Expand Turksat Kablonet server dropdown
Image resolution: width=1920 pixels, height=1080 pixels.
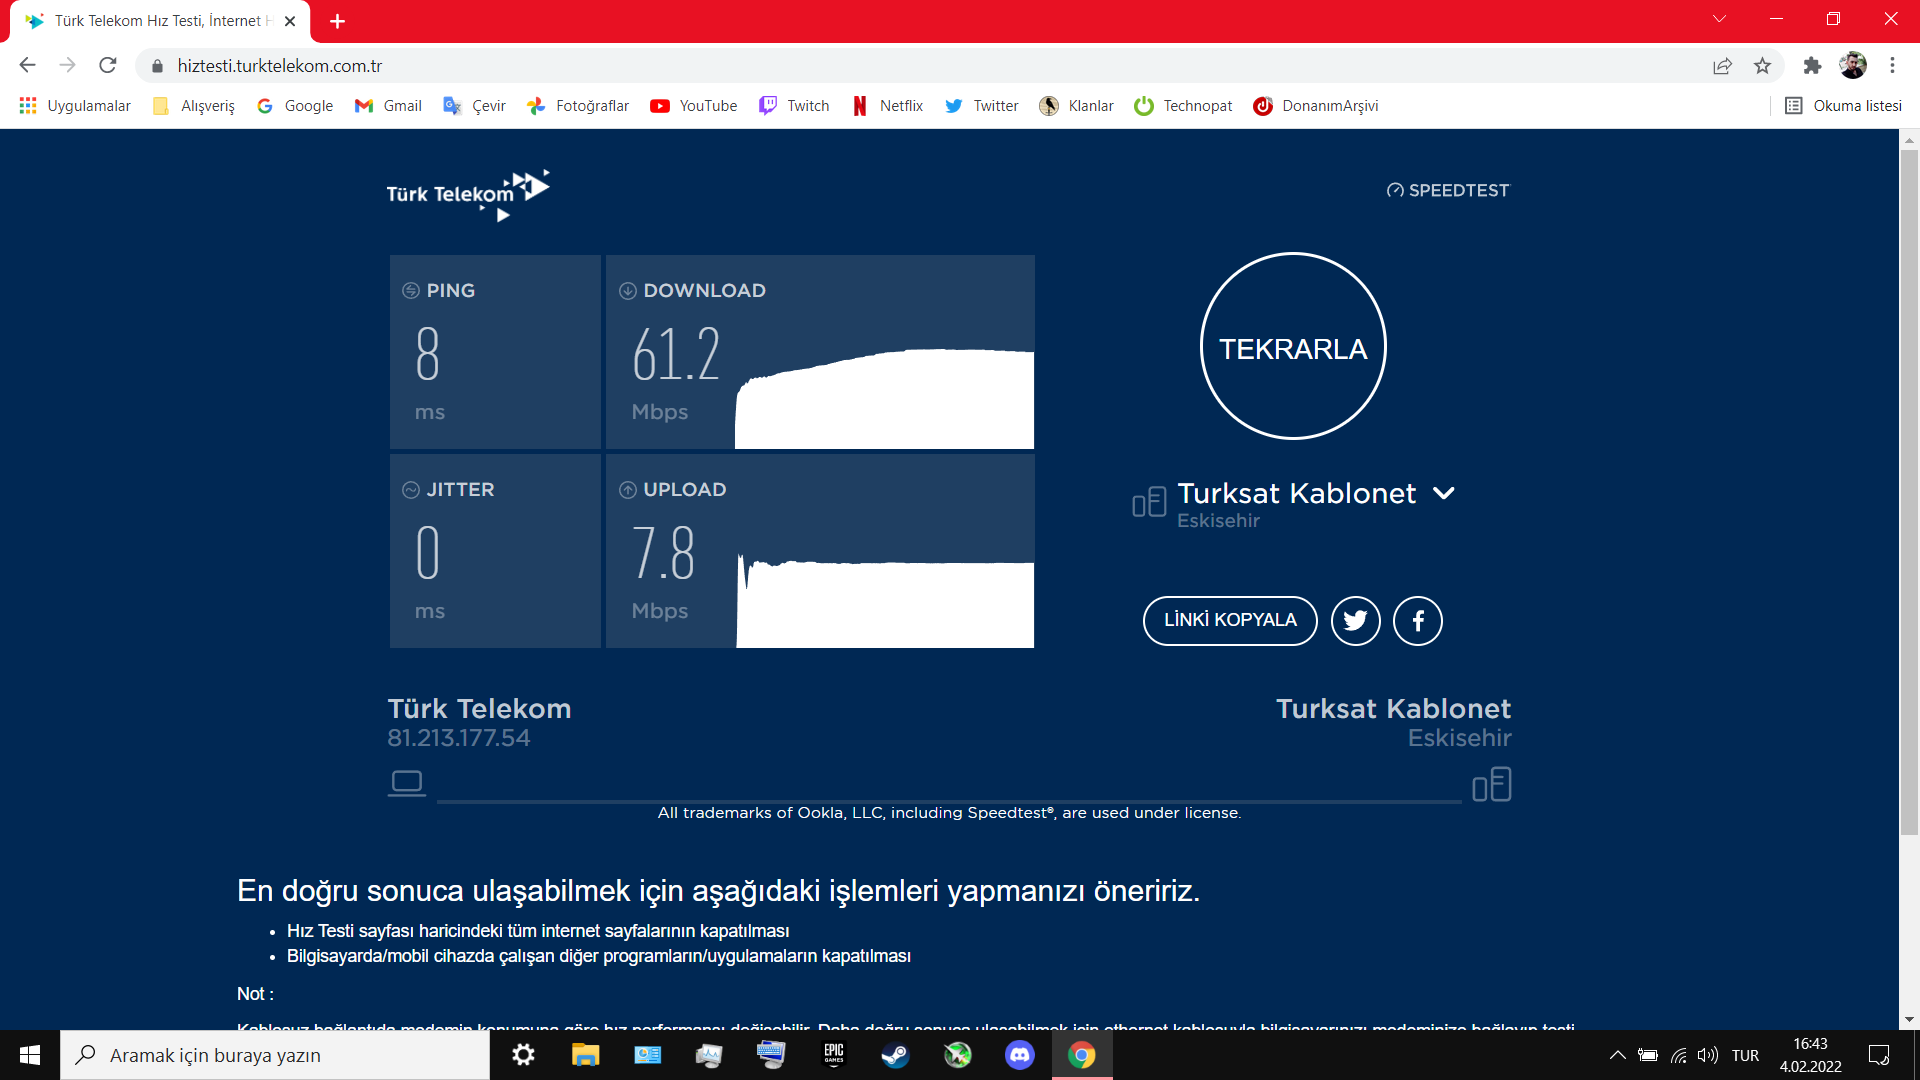(1443, 493)
